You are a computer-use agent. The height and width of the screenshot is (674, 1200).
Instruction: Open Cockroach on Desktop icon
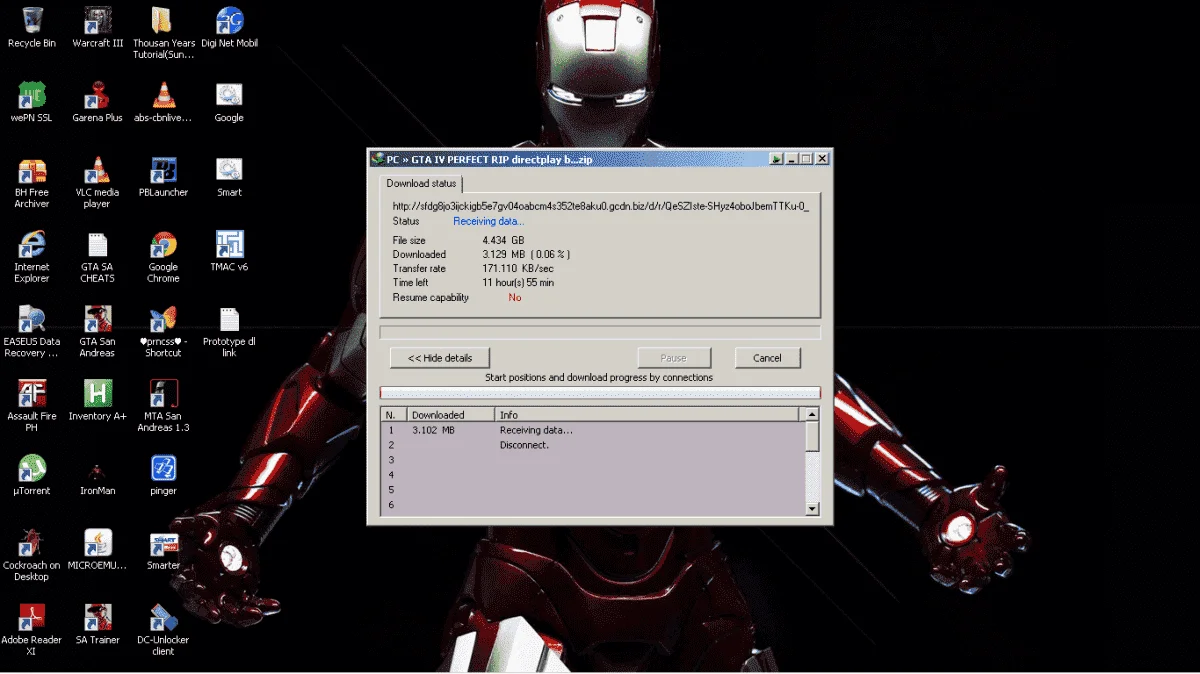pyautogui.click(x=32, y=554)
